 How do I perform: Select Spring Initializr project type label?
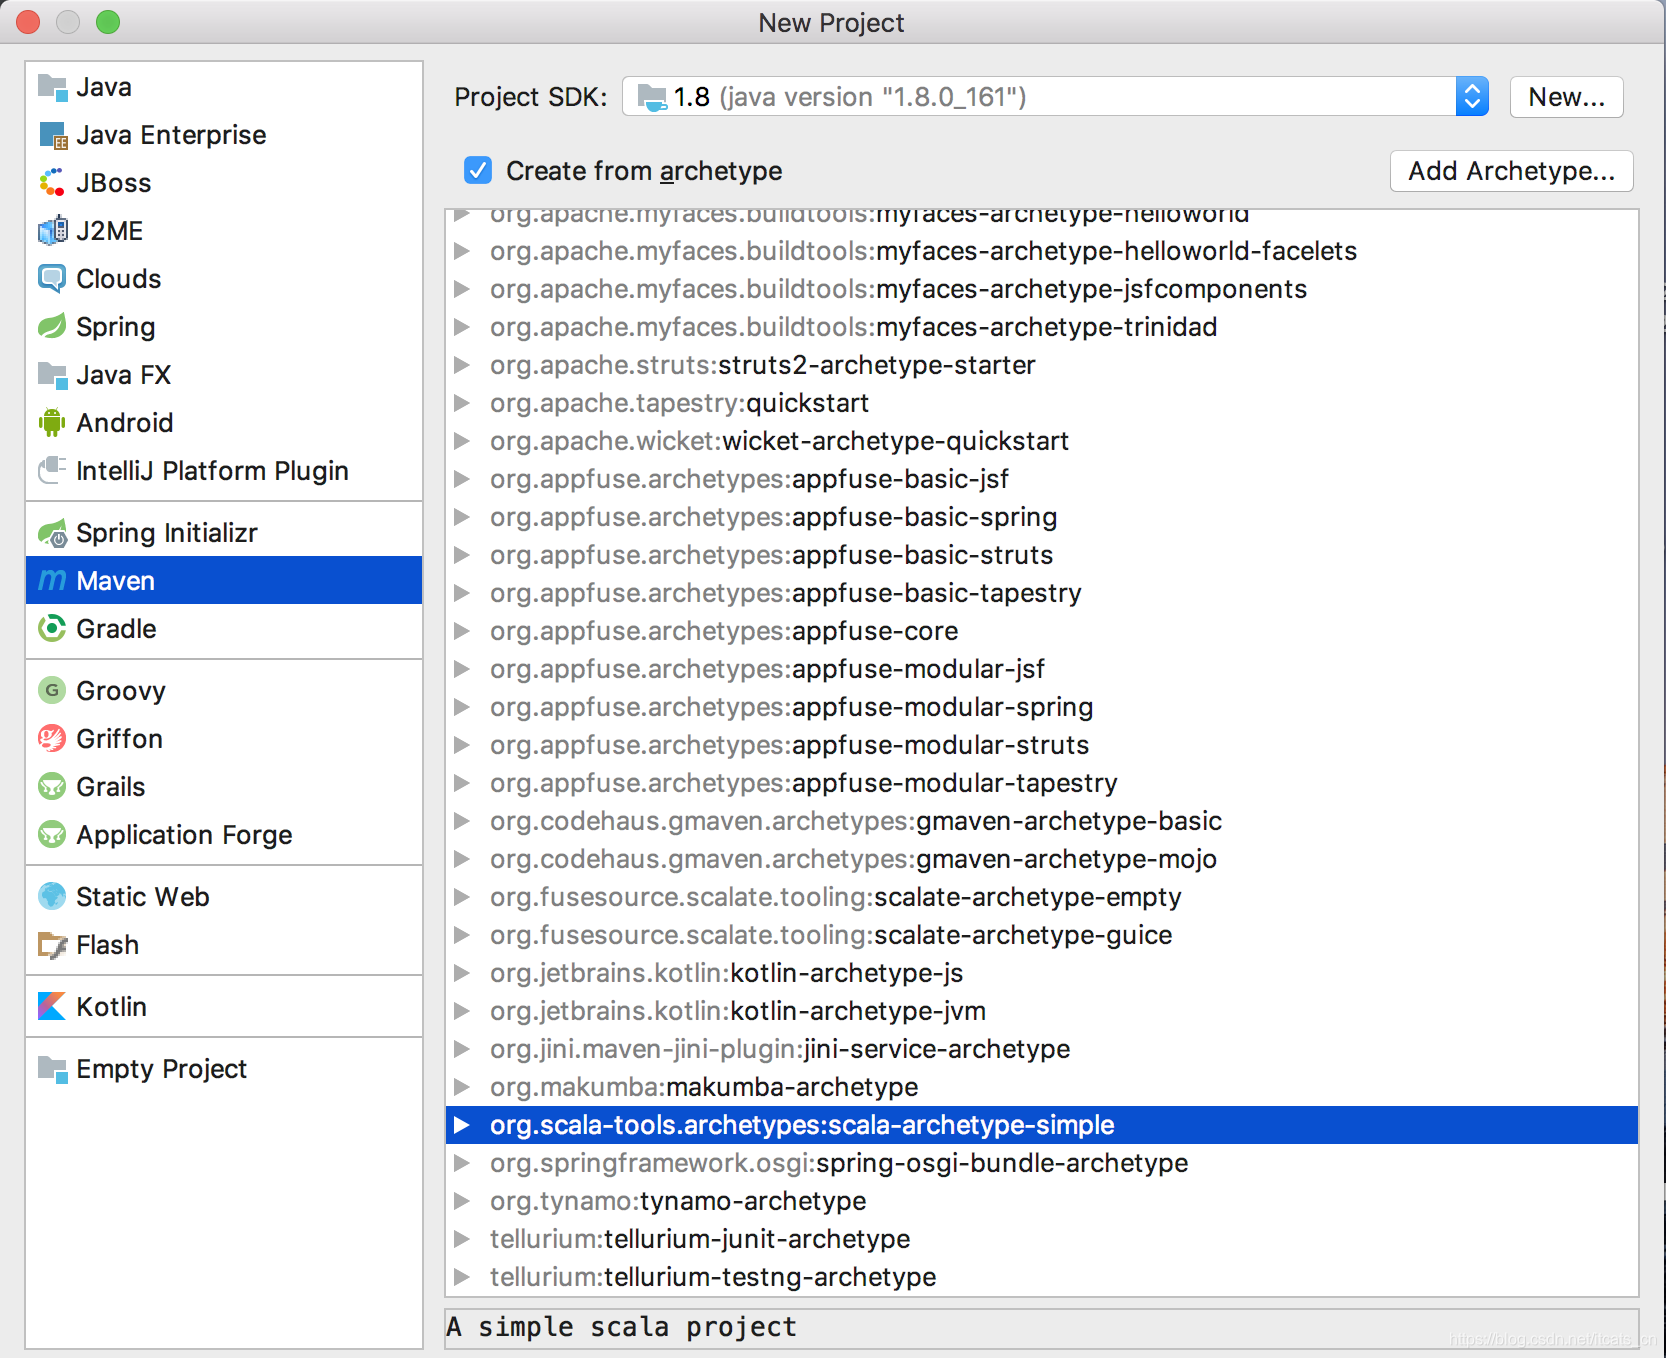[x=167, y=533]
